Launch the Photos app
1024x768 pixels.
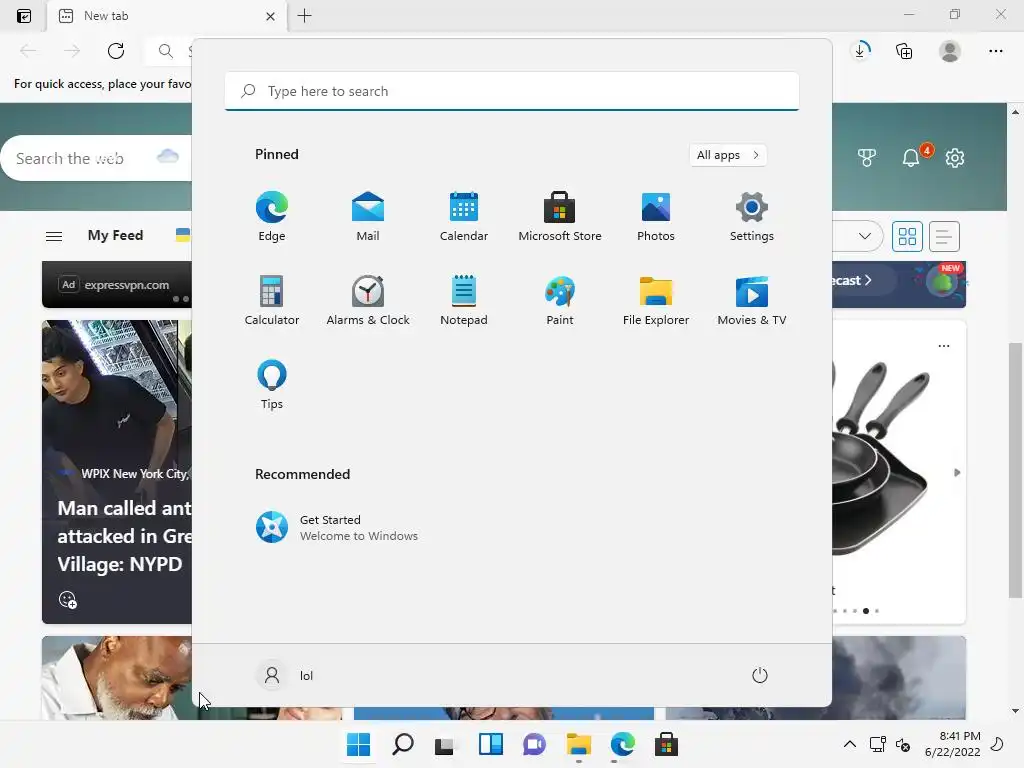tap(656, 217)
